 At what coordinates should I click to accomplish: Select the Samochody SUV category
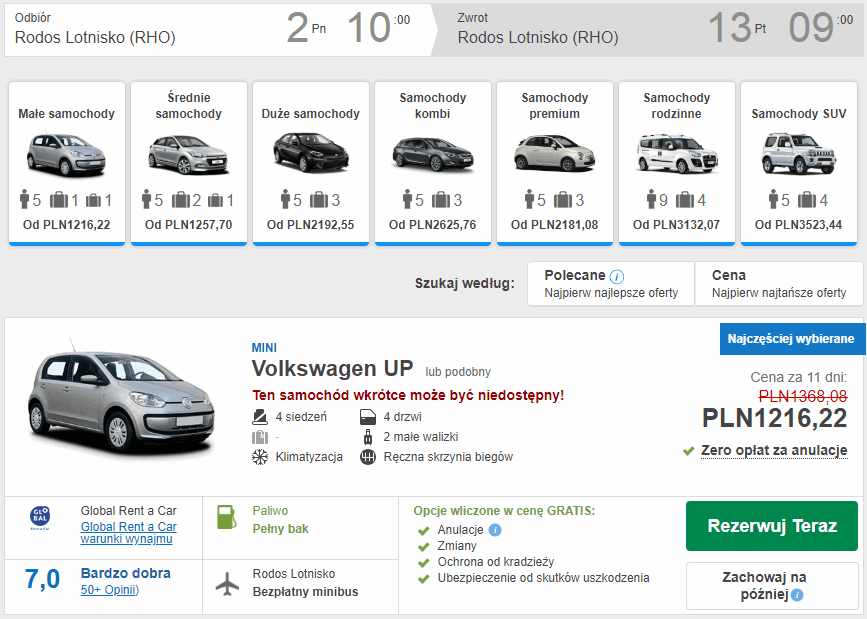(x=799, y=163)
